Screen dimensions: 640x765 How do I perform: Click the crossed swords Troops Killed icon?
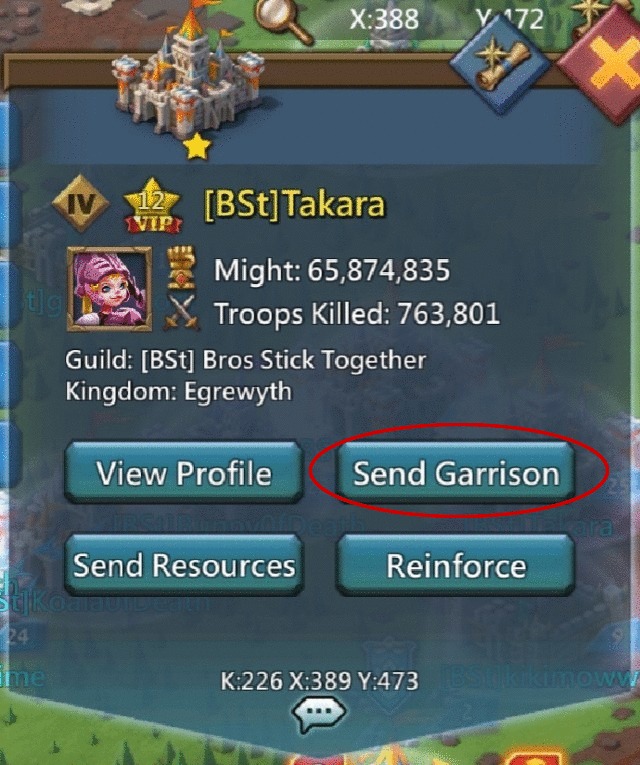click(x=181, y=312)
